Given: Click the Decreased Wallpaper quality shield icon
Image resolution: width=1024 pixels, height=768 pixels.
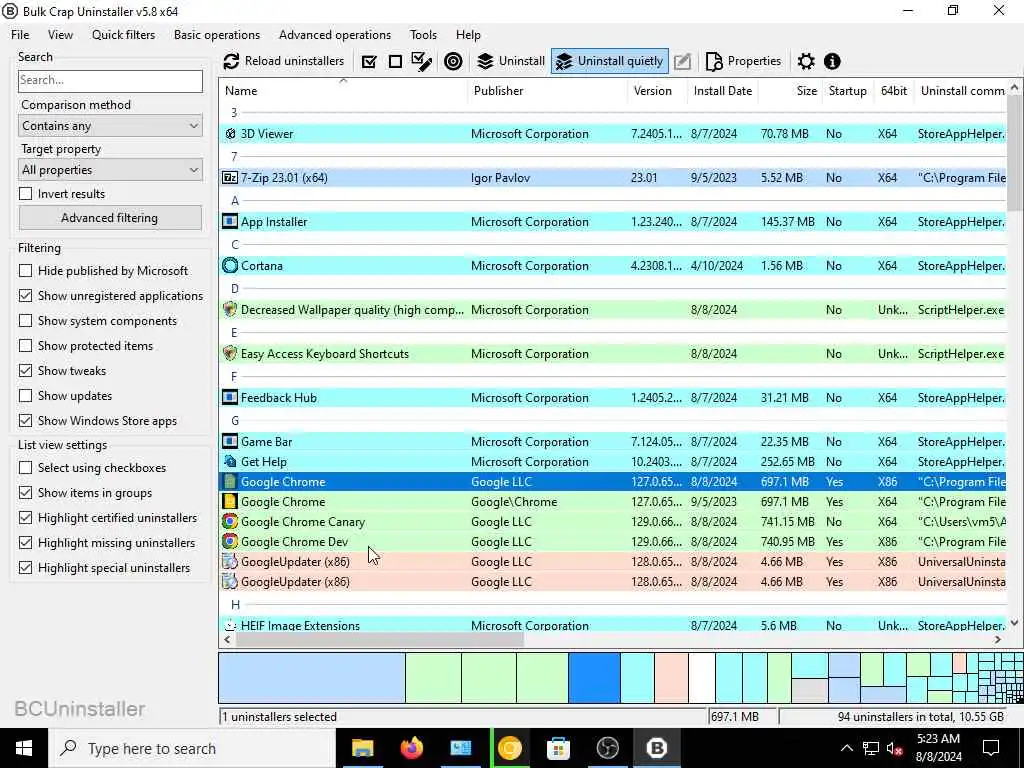Looking at the screenshot, I should [230, 310].
